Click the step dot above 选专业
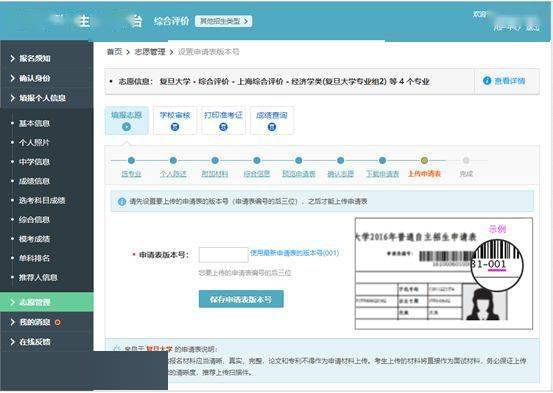553x393 pixels. point(132,161)
